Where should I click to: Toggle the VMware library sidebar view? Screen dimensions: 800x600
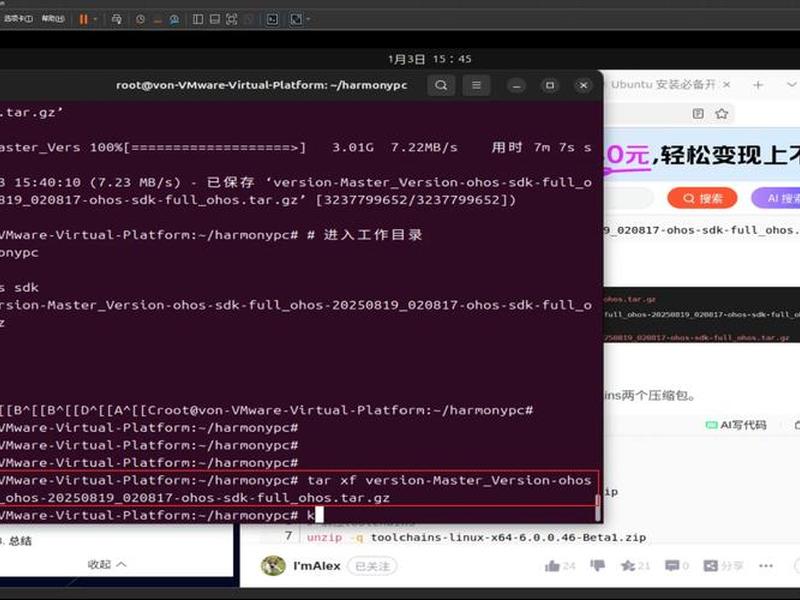pos(198,19)
